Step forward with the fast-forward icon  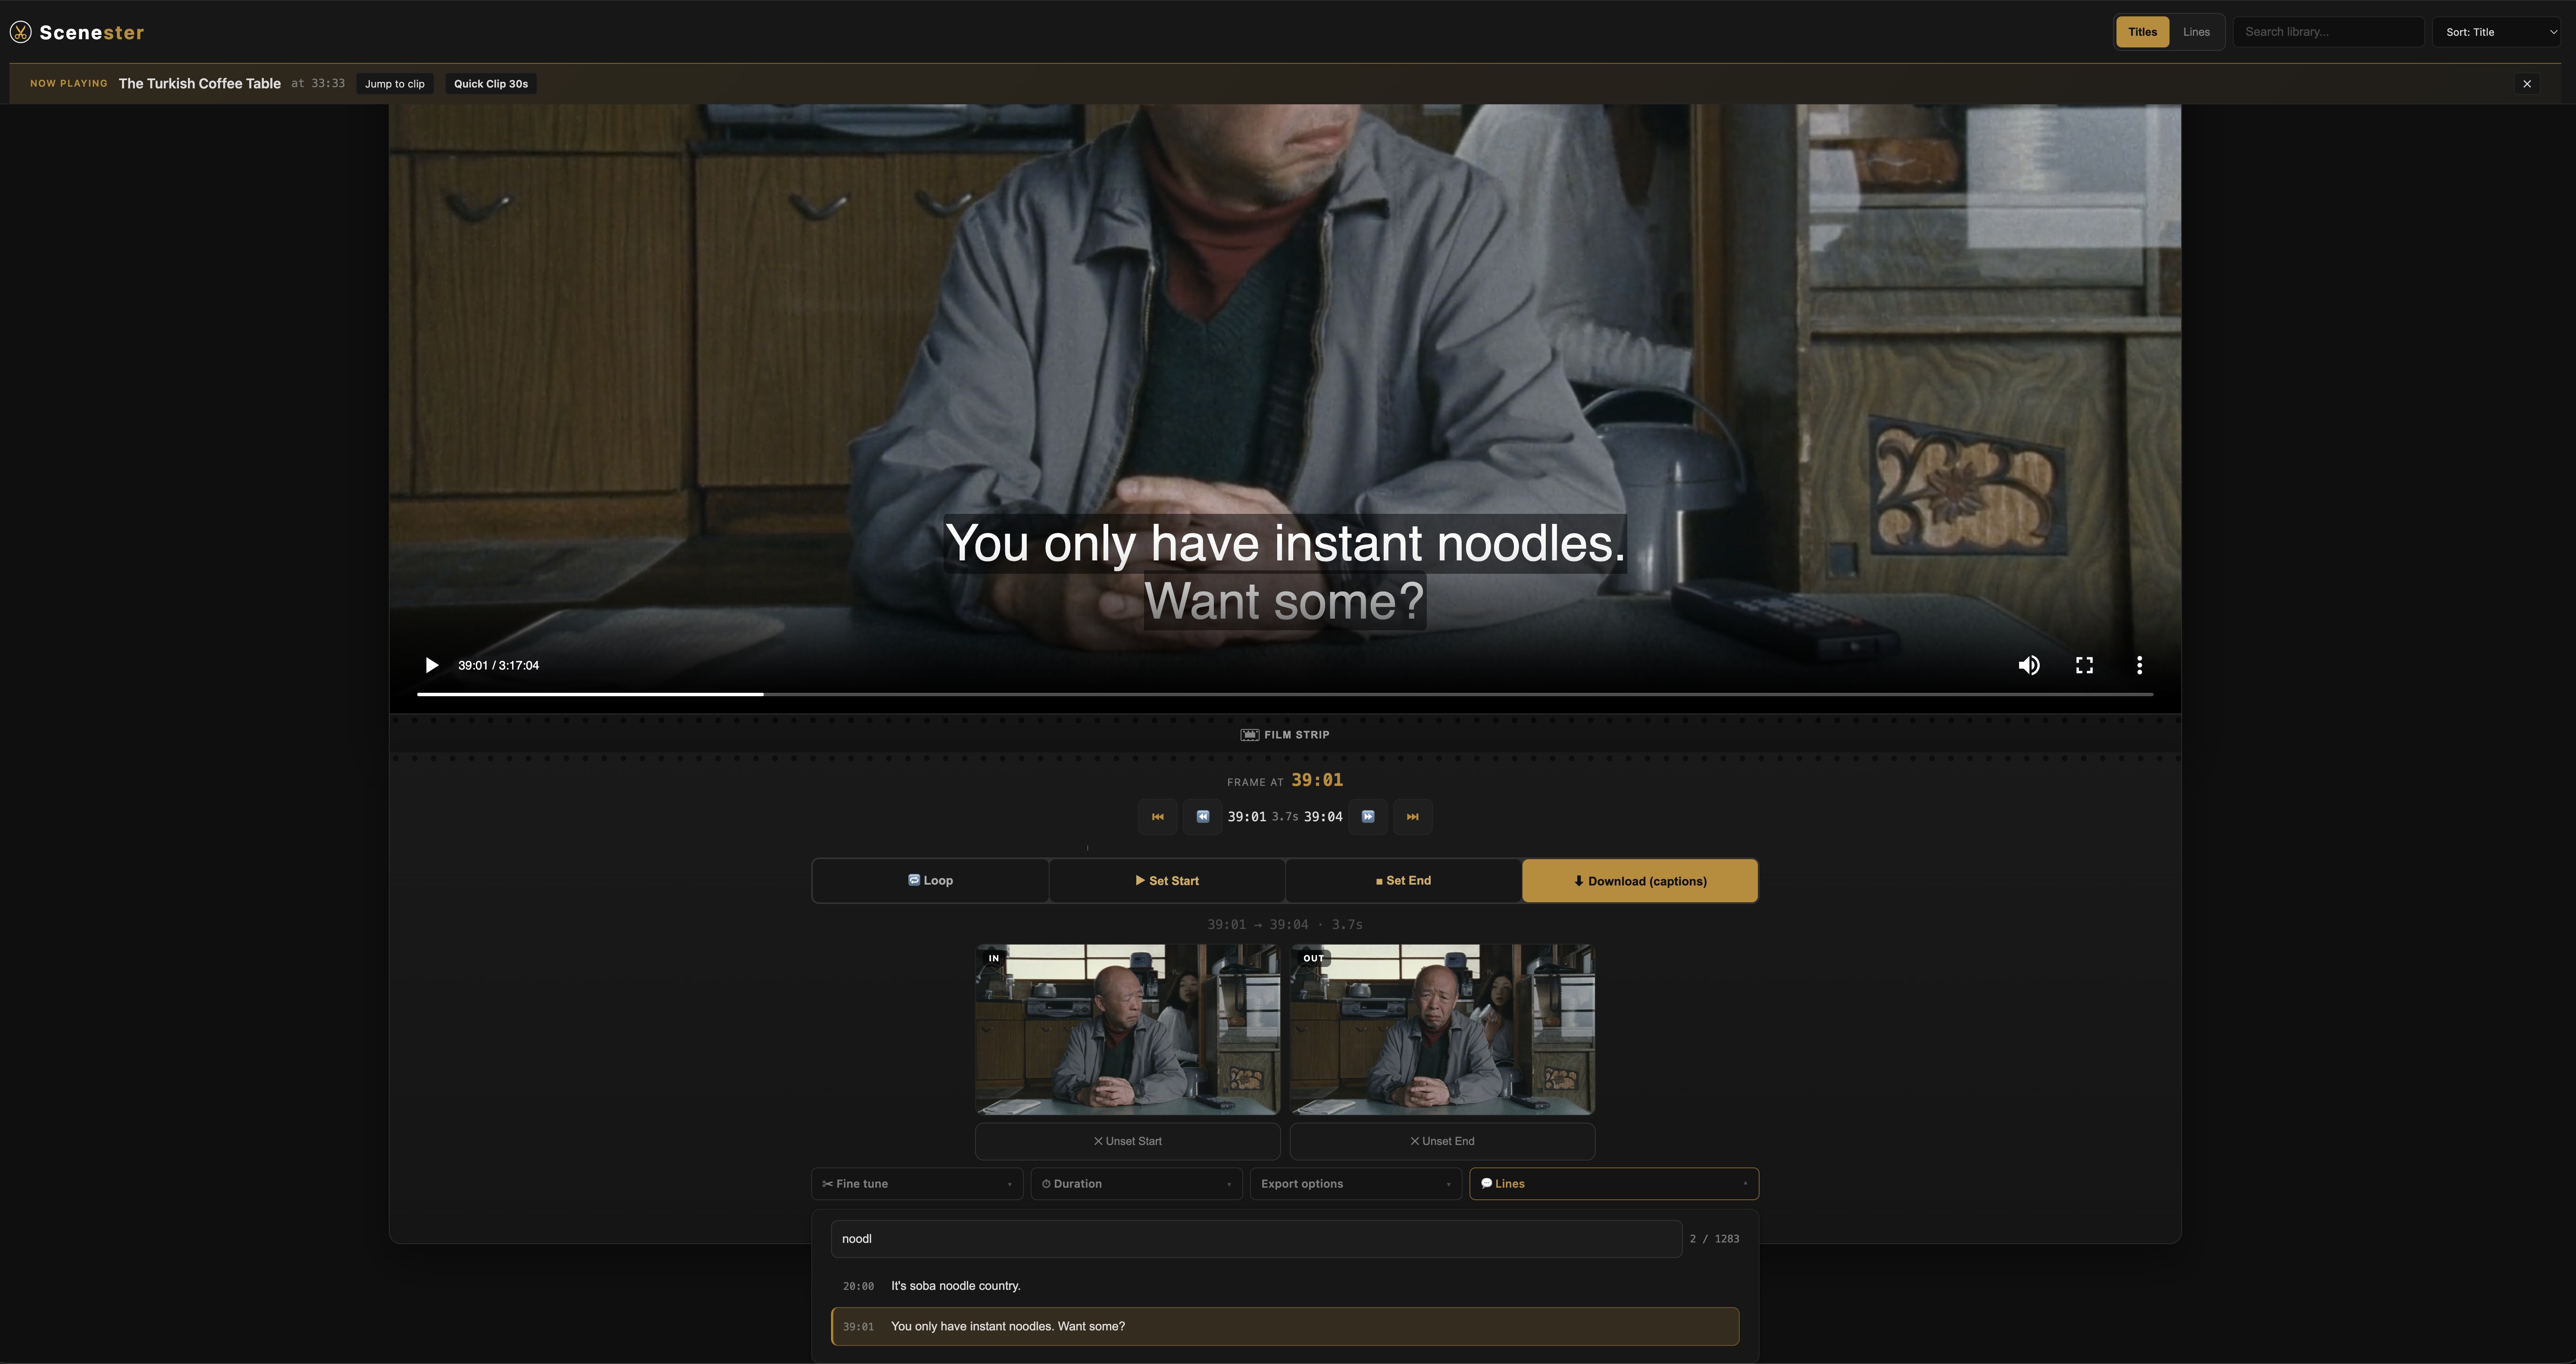pyautogui.click(x=1368, y=817)
